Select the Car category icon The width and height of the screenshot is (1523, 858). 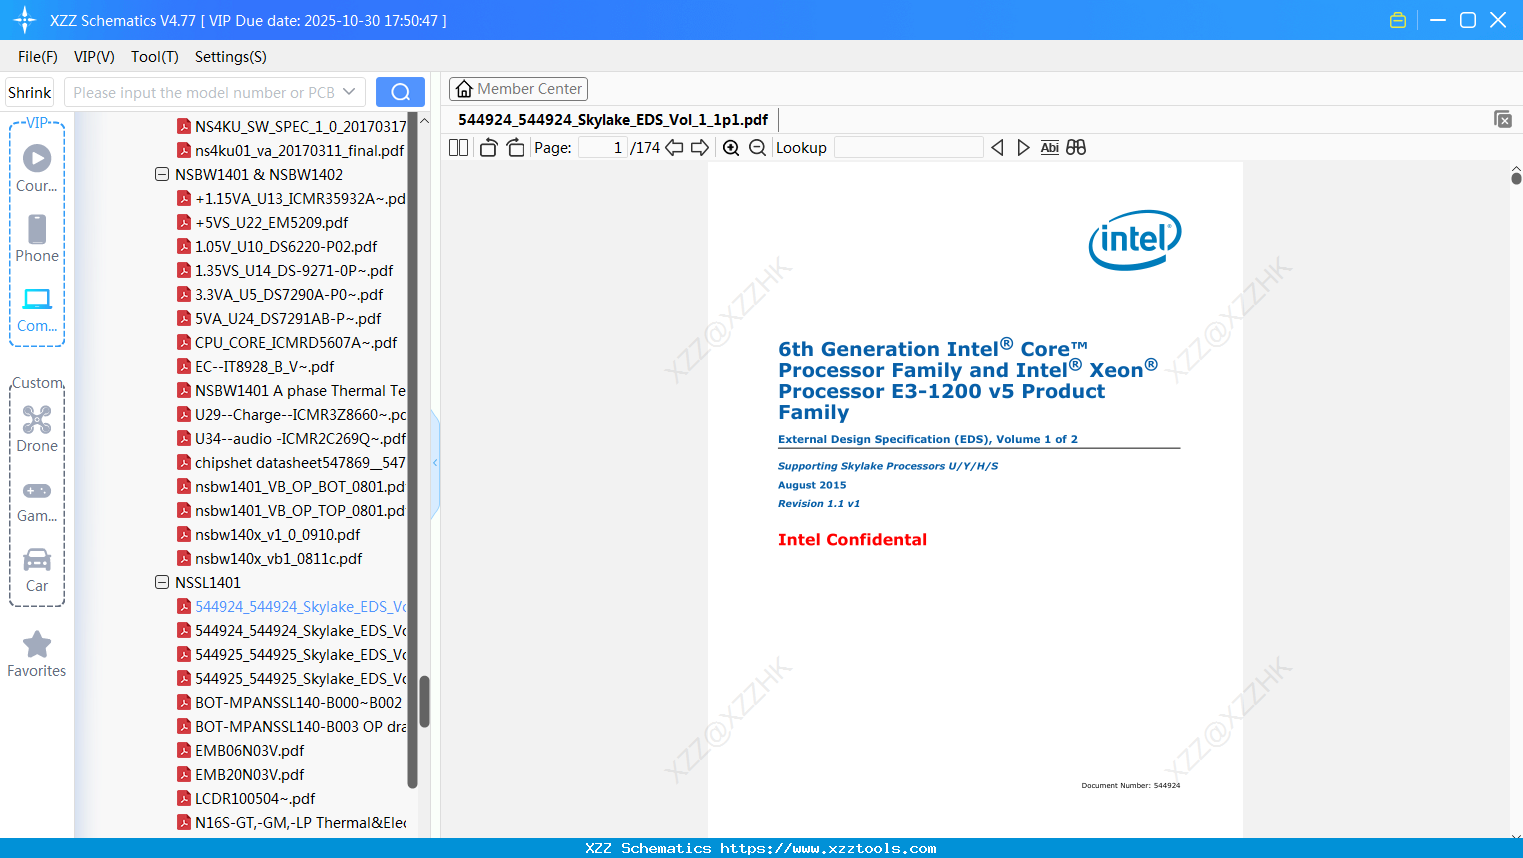click(37, 559)
